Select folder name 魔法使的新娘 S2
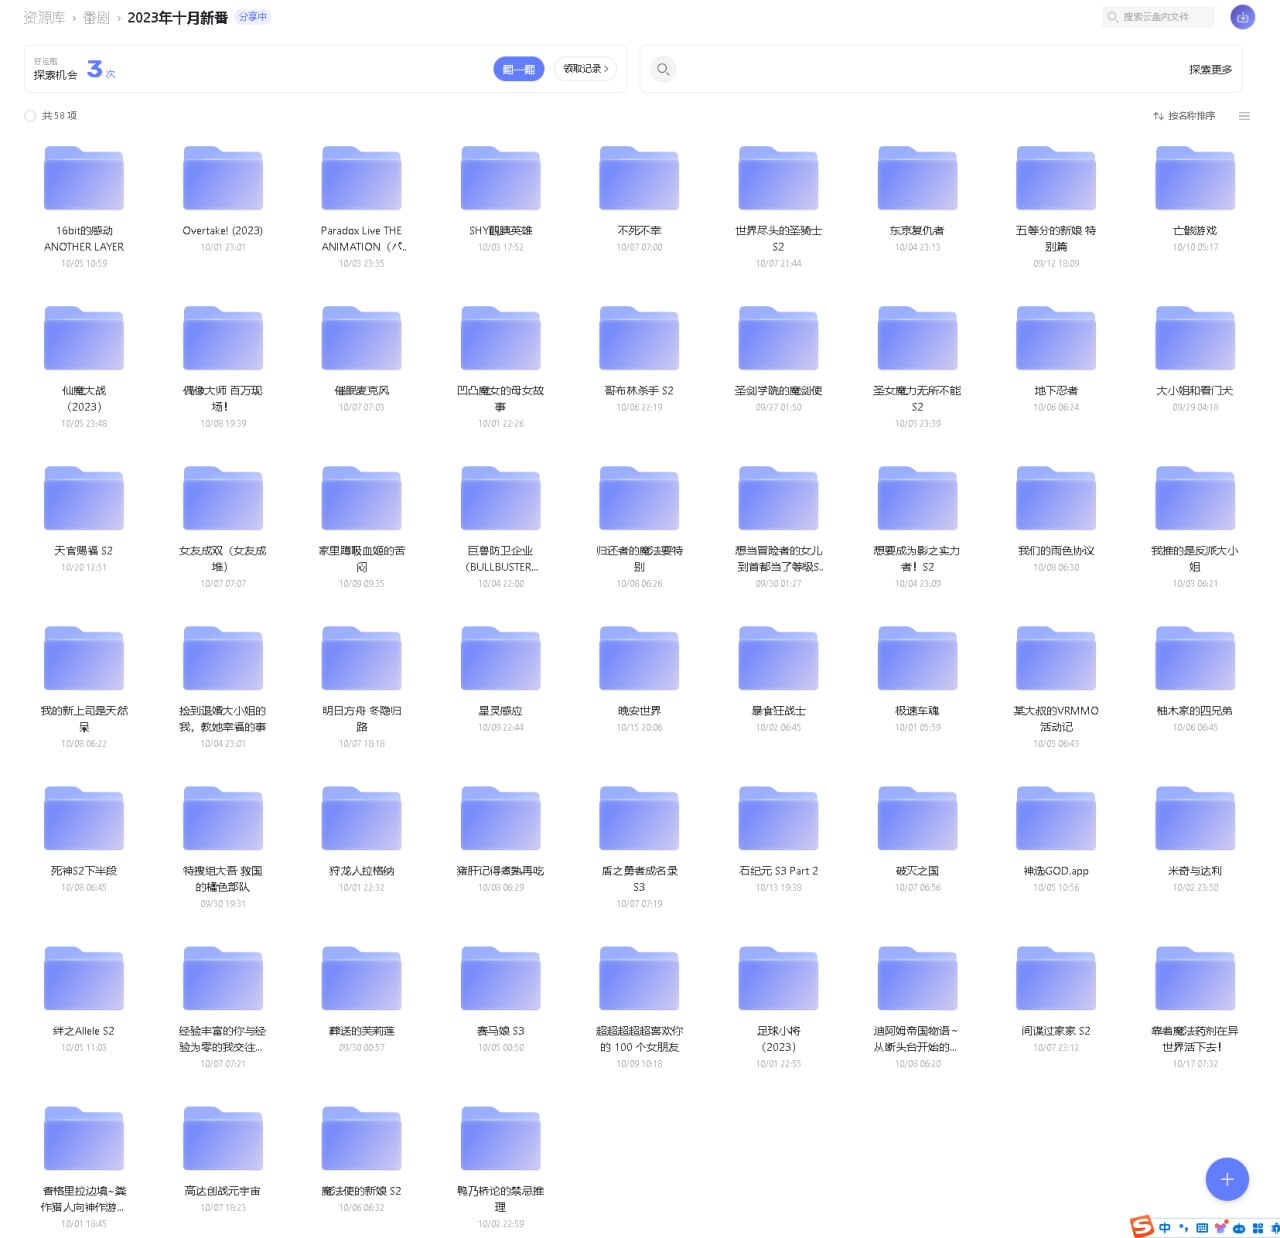Screen dimensions: 1280x1238 362,1191
